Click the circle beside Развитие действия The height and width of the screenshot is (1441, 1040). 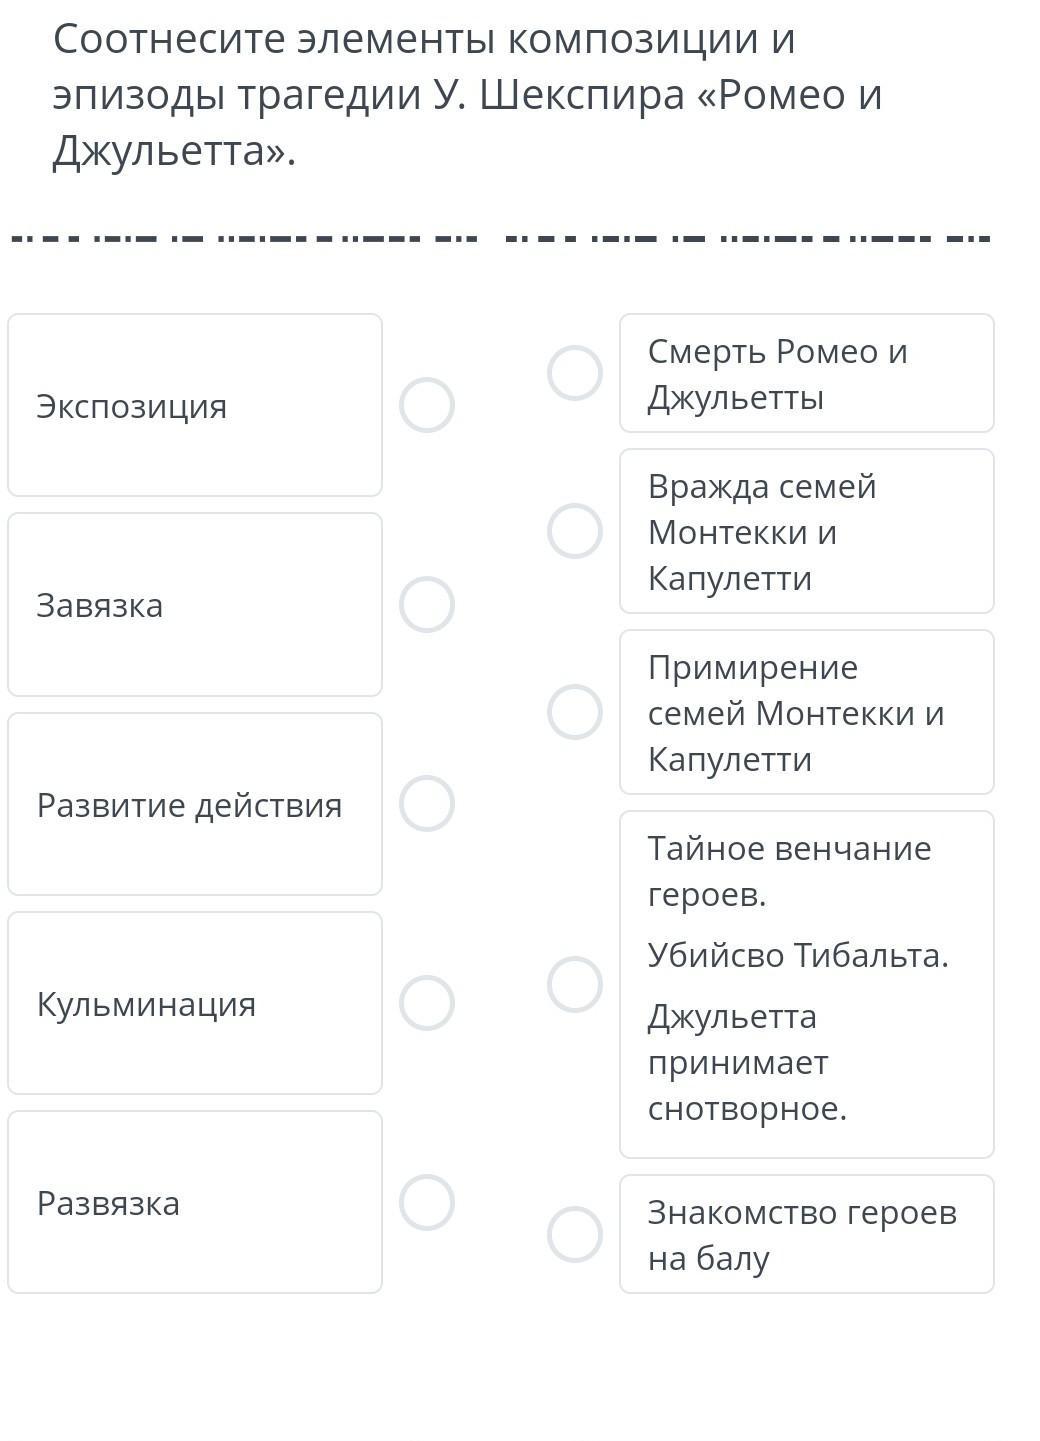point(427,803)
